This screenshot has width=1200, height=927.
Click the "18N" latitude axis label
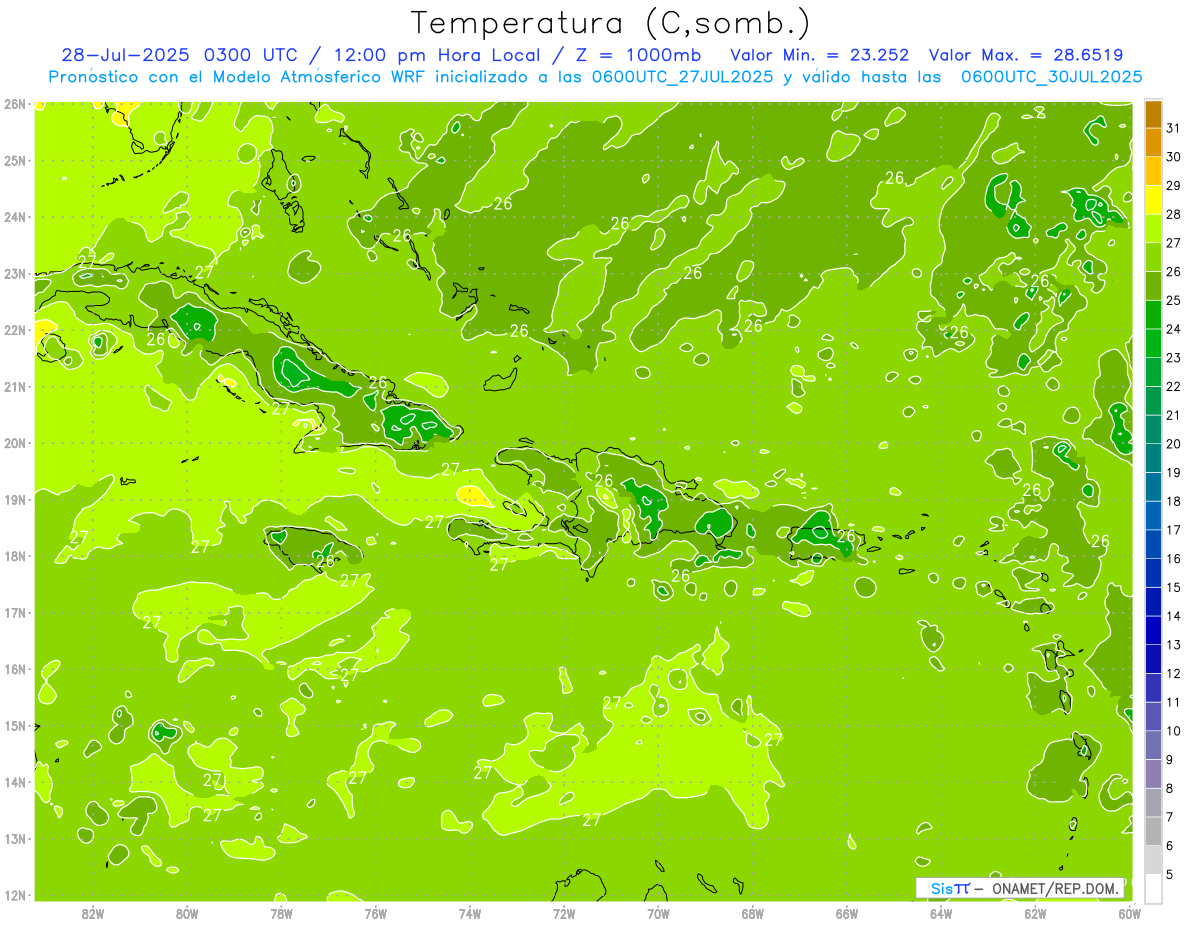click(x=15, y=556)
